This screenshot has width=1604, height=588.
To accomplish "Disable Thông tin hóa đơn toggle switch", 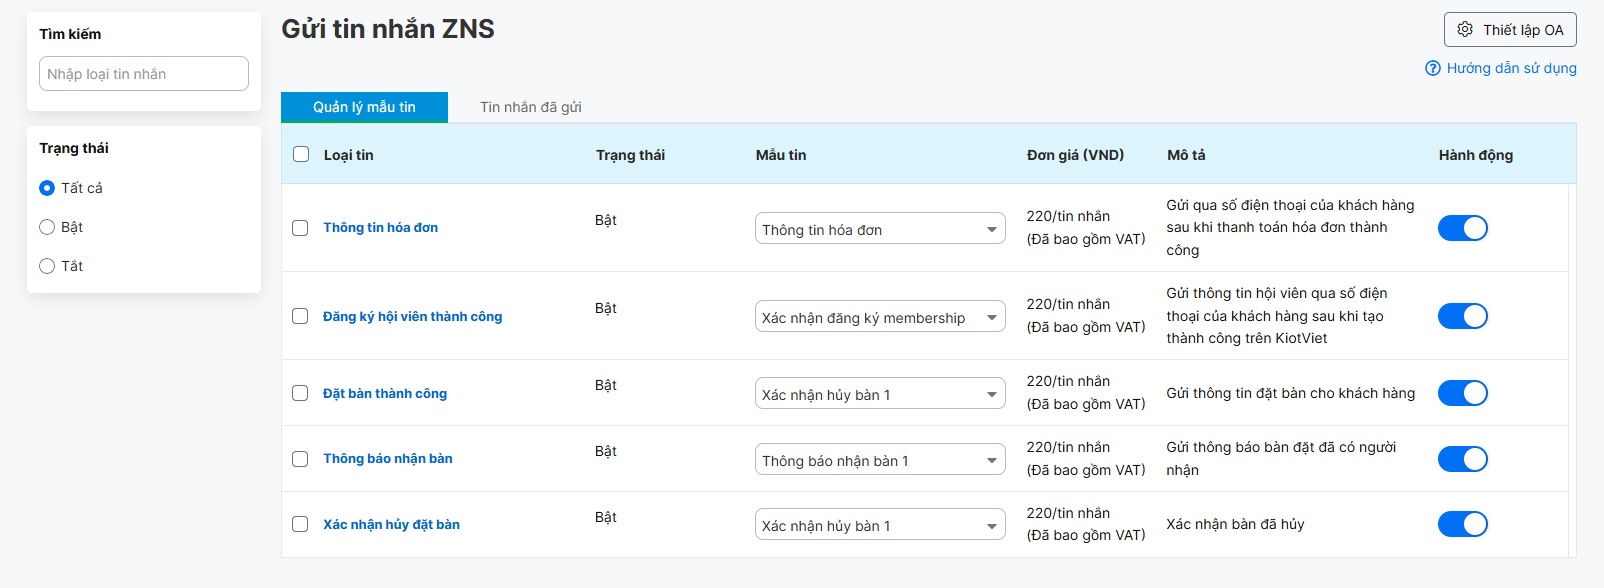I will pyautogui.click(x=1463, y=228).
